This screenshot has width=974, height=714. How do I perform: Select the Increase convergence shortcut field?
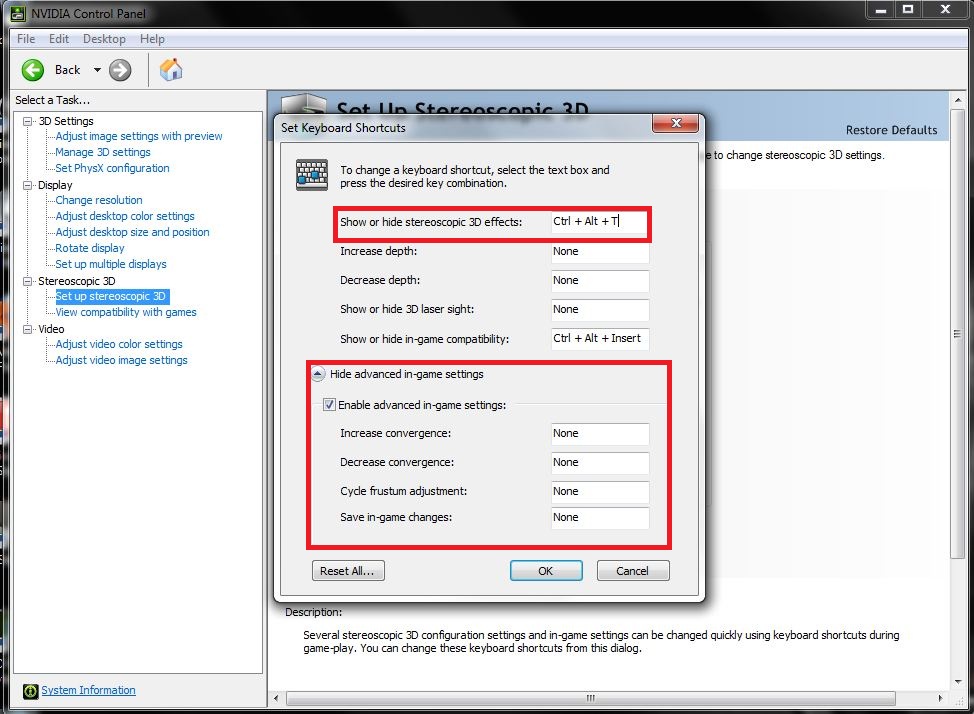click(x=600, y=434)
